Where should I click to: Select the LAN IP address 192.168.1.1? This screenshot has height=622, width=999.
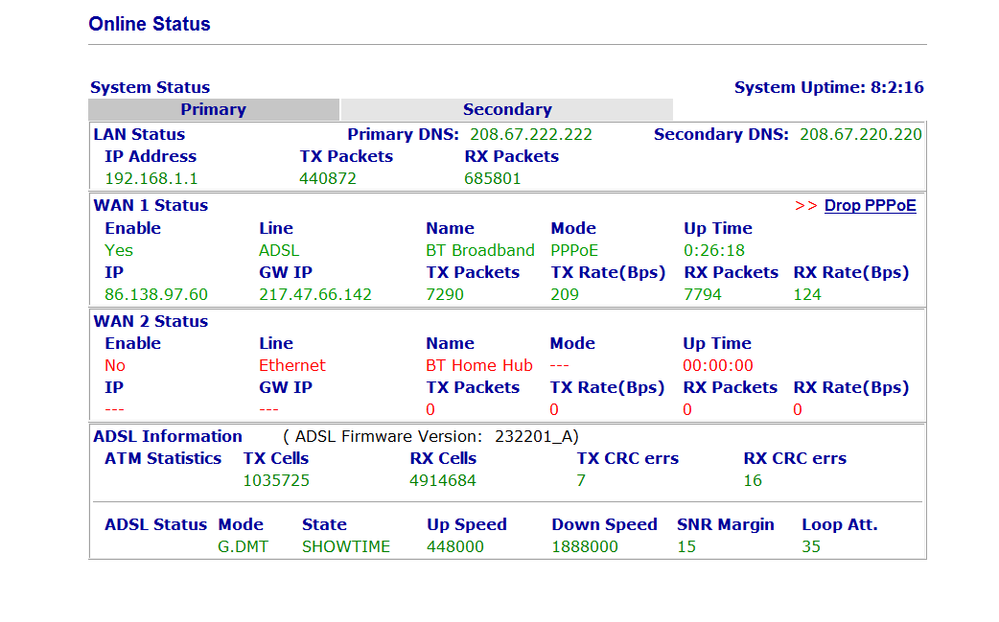click(x=151, y=179)
